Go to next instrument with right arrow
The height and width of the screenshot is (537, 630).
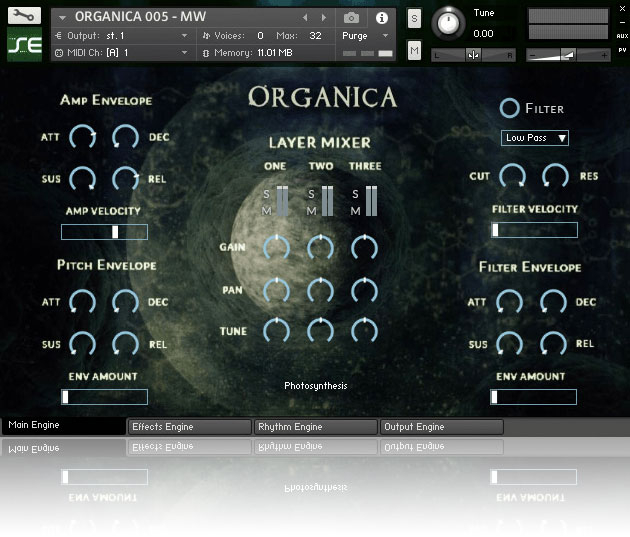pyautogui.click(x=324, y=18)
